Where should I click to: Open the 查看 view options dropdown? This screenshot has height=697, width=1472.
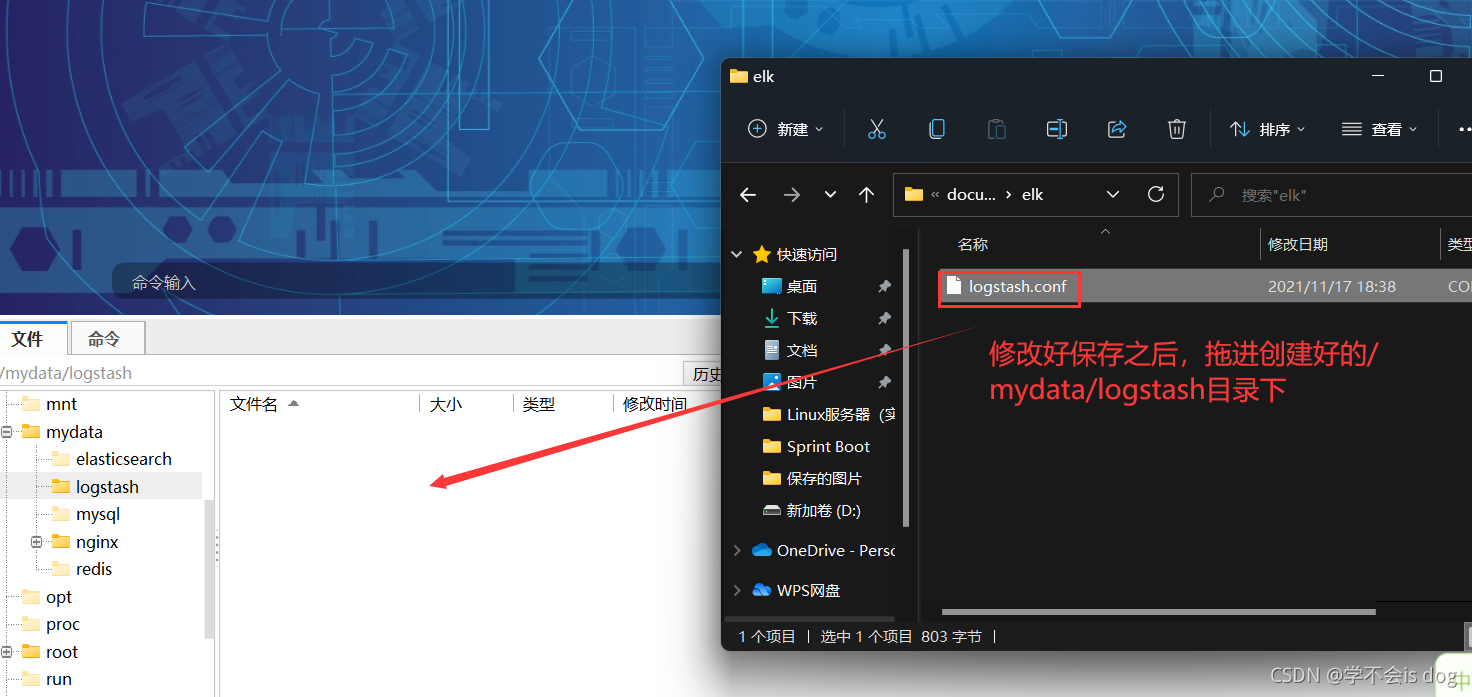coord(1378,128)
